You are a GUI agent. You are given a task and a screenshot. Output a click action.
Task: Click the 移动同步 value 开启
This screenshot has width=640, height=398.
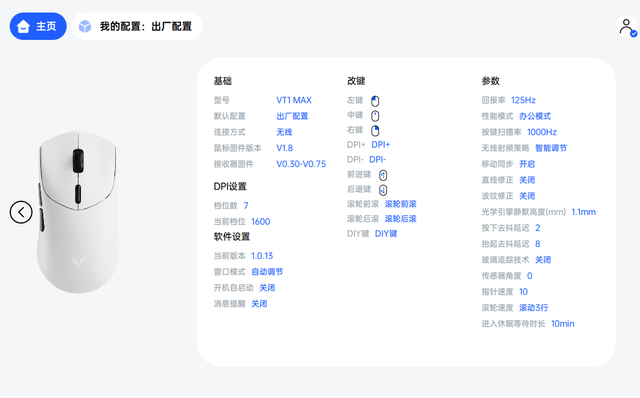[x=527, y=164]
